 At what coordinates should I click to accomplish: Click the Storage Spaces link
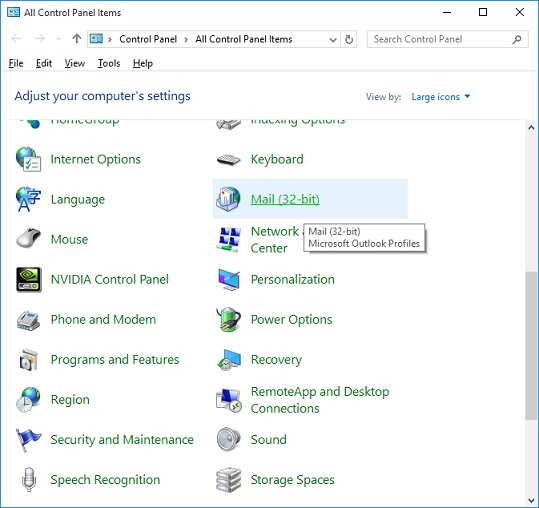293,480
